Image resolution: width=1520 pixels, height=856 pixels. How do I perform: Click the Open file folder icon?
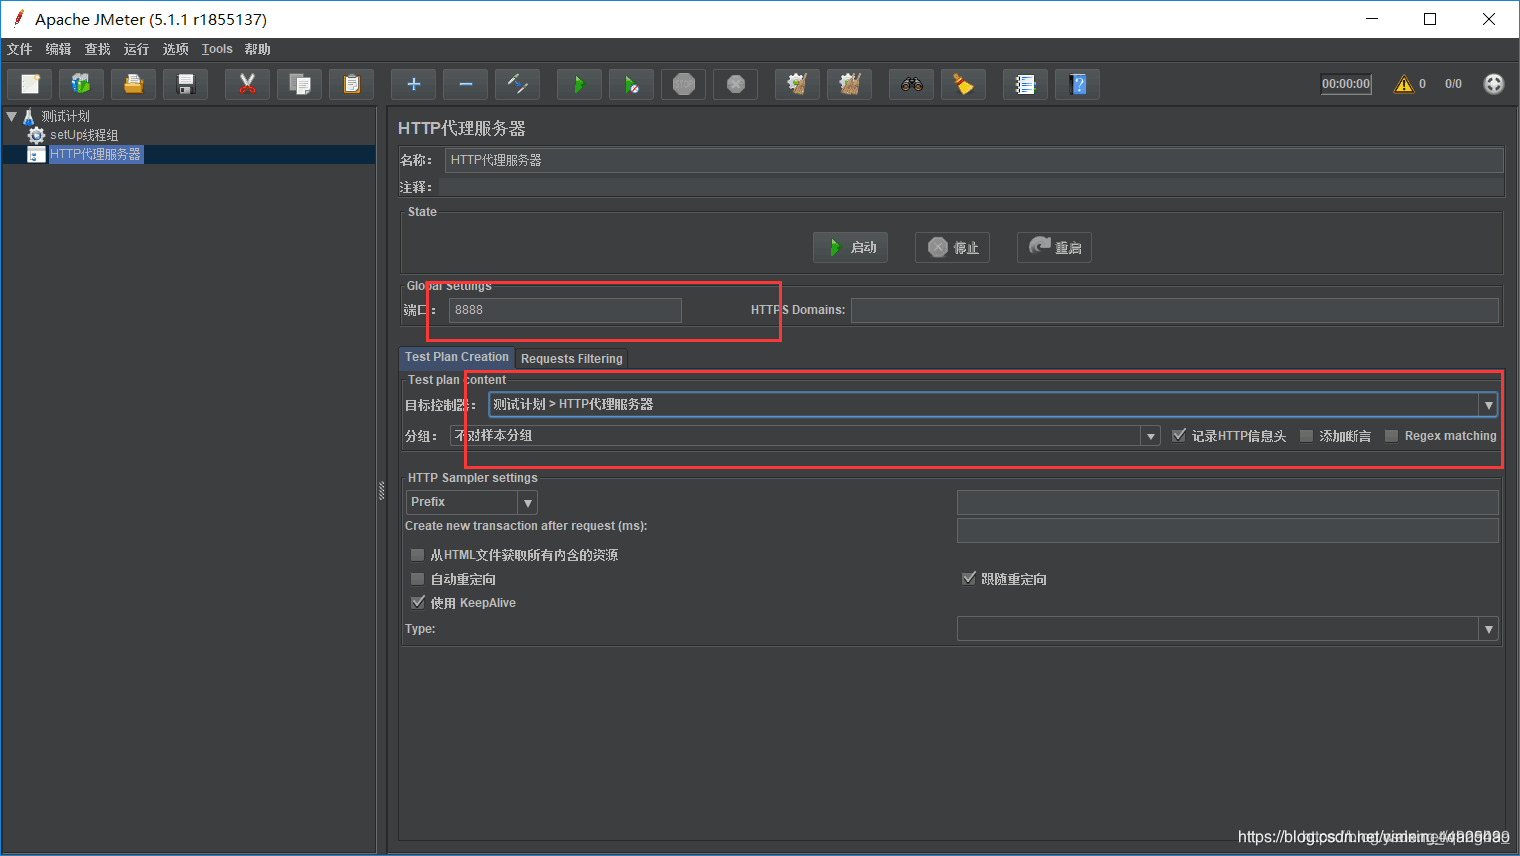[133, 84]
